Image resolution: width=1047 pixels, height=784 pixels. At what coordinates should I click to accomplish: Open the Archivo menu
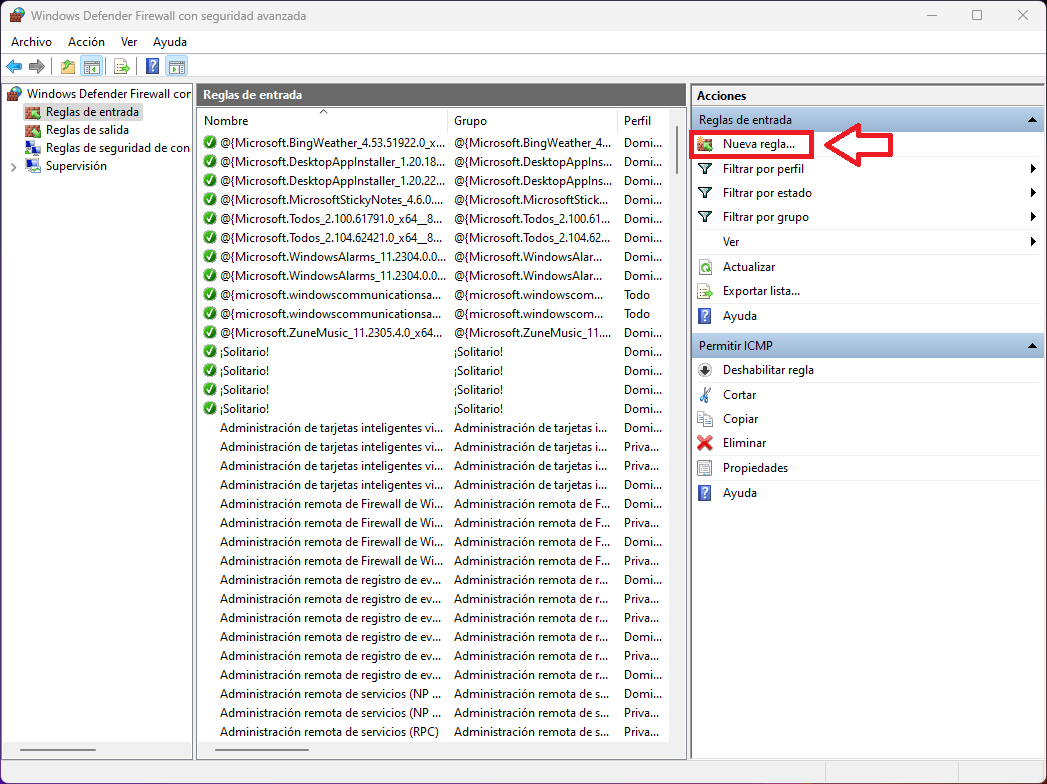click(31, 41)
